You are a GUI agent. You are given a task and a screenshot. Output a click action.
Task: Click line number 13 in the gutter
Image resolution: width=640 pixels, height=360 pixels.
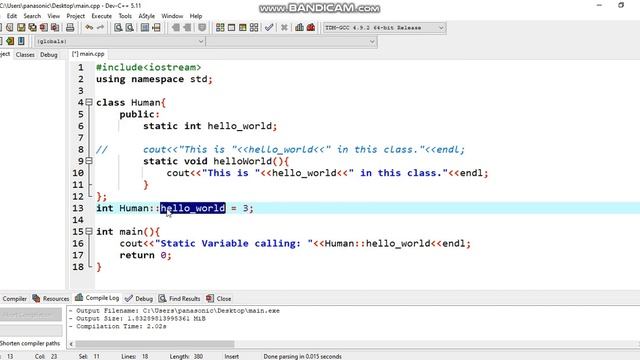pos(78,208)
